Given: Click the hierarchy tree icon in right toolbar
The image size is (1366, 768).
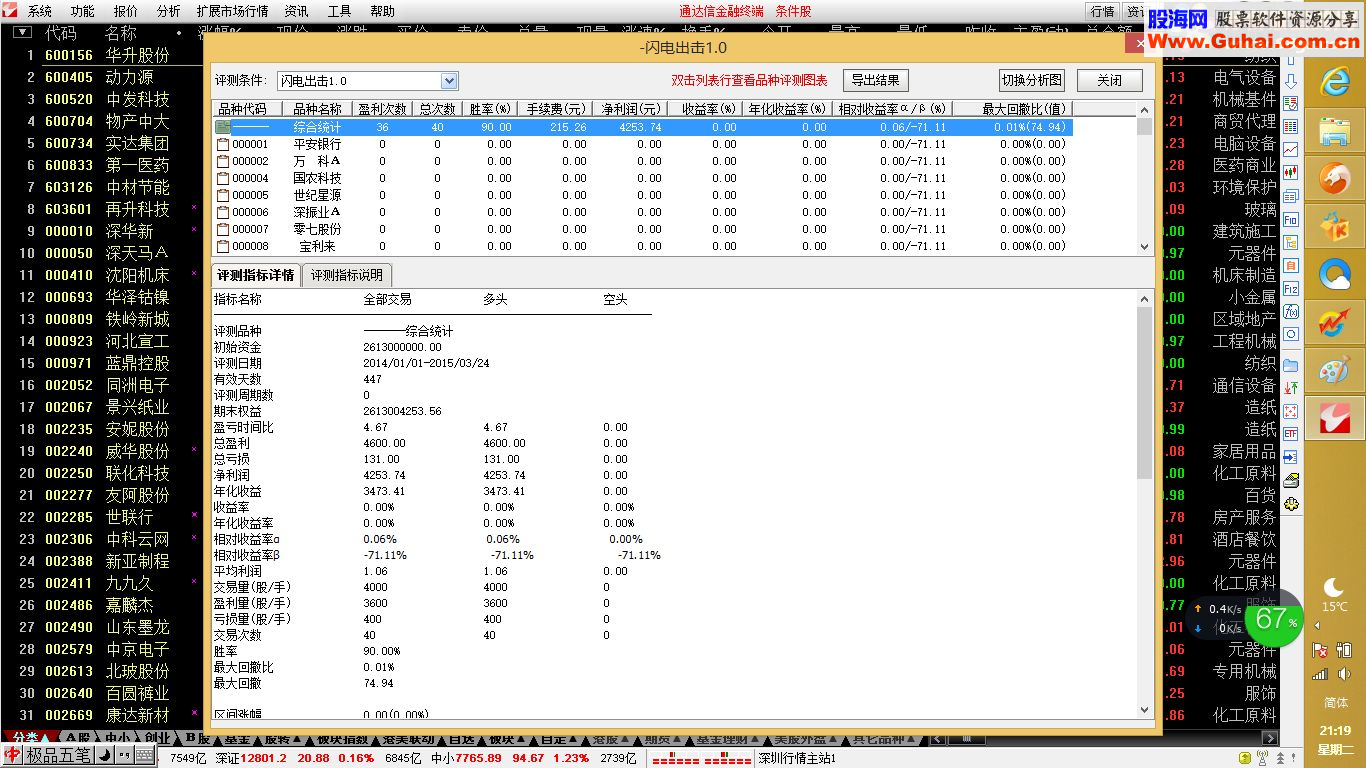Looking at the screenshot, I should tap(1291, 241).
